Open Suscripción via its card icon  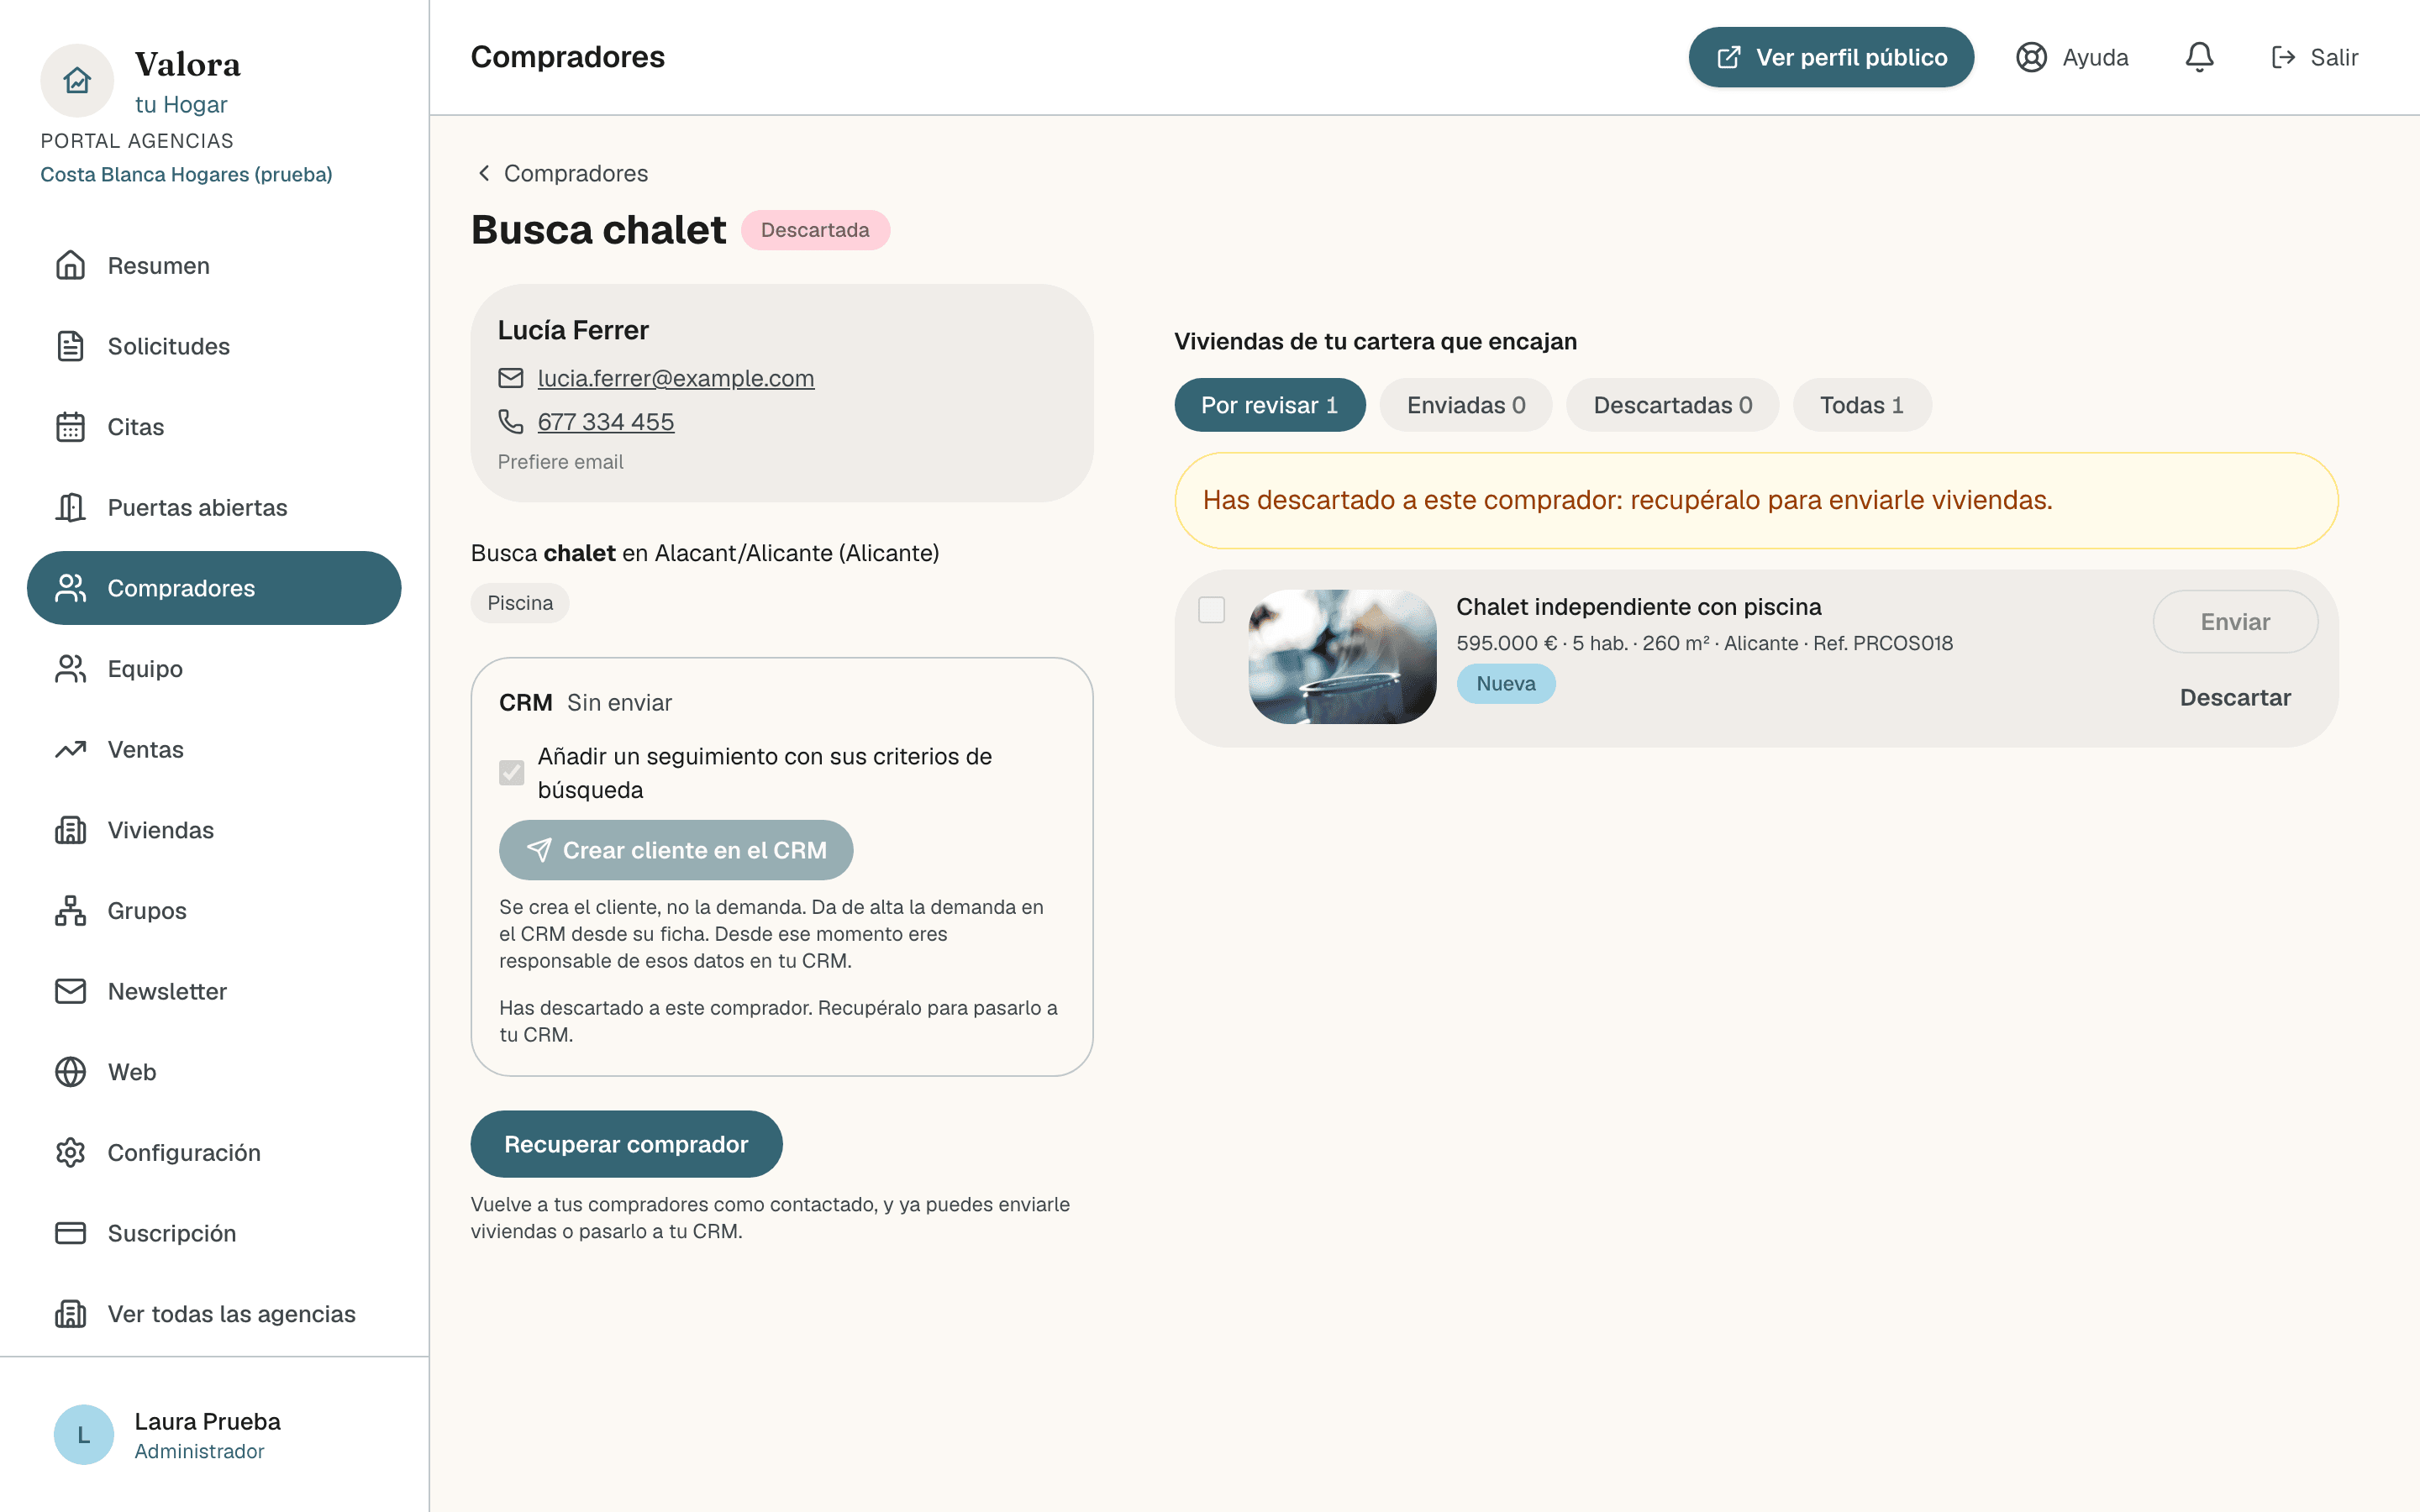tap(70, 1233)
